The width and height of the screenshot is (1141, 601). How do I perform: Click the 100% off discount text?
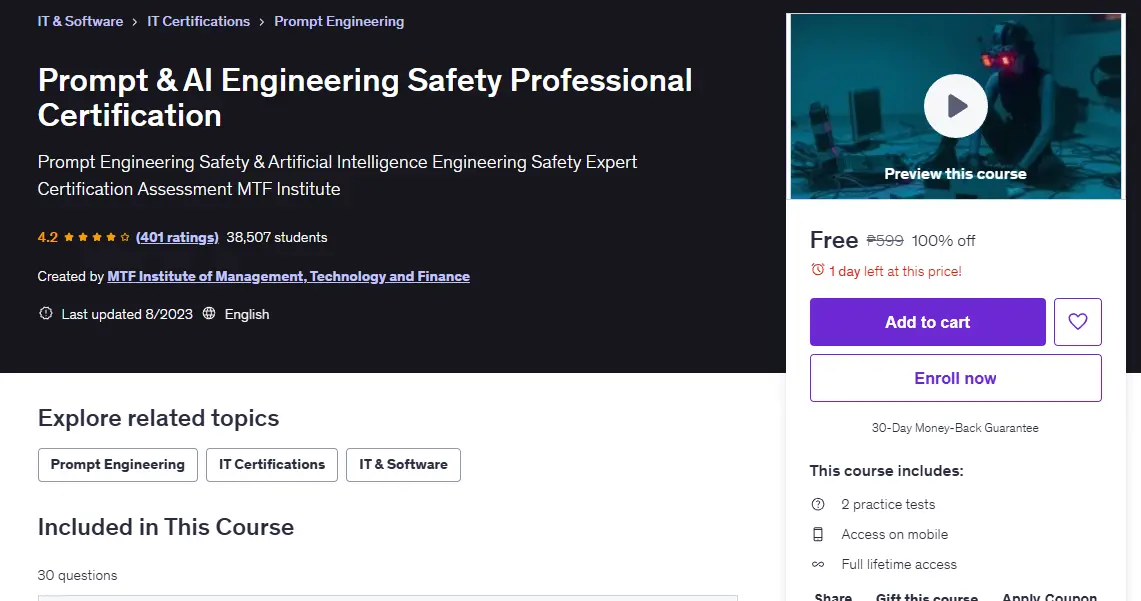click(x=944, y=241)
